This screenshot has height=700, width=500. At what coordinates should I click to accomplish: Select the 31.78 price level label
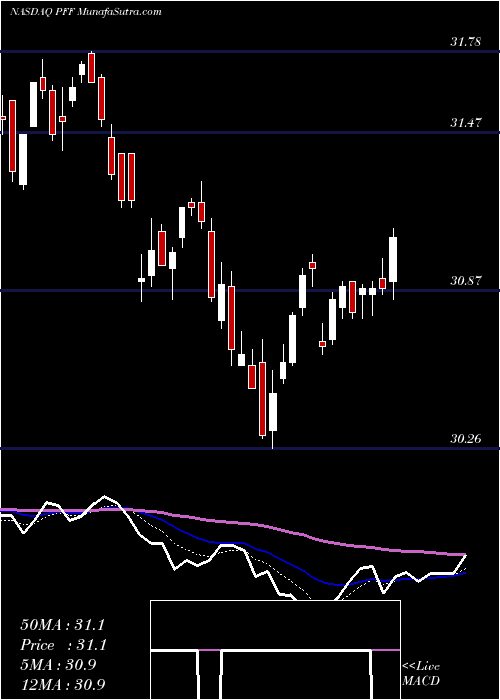point(466,42)
